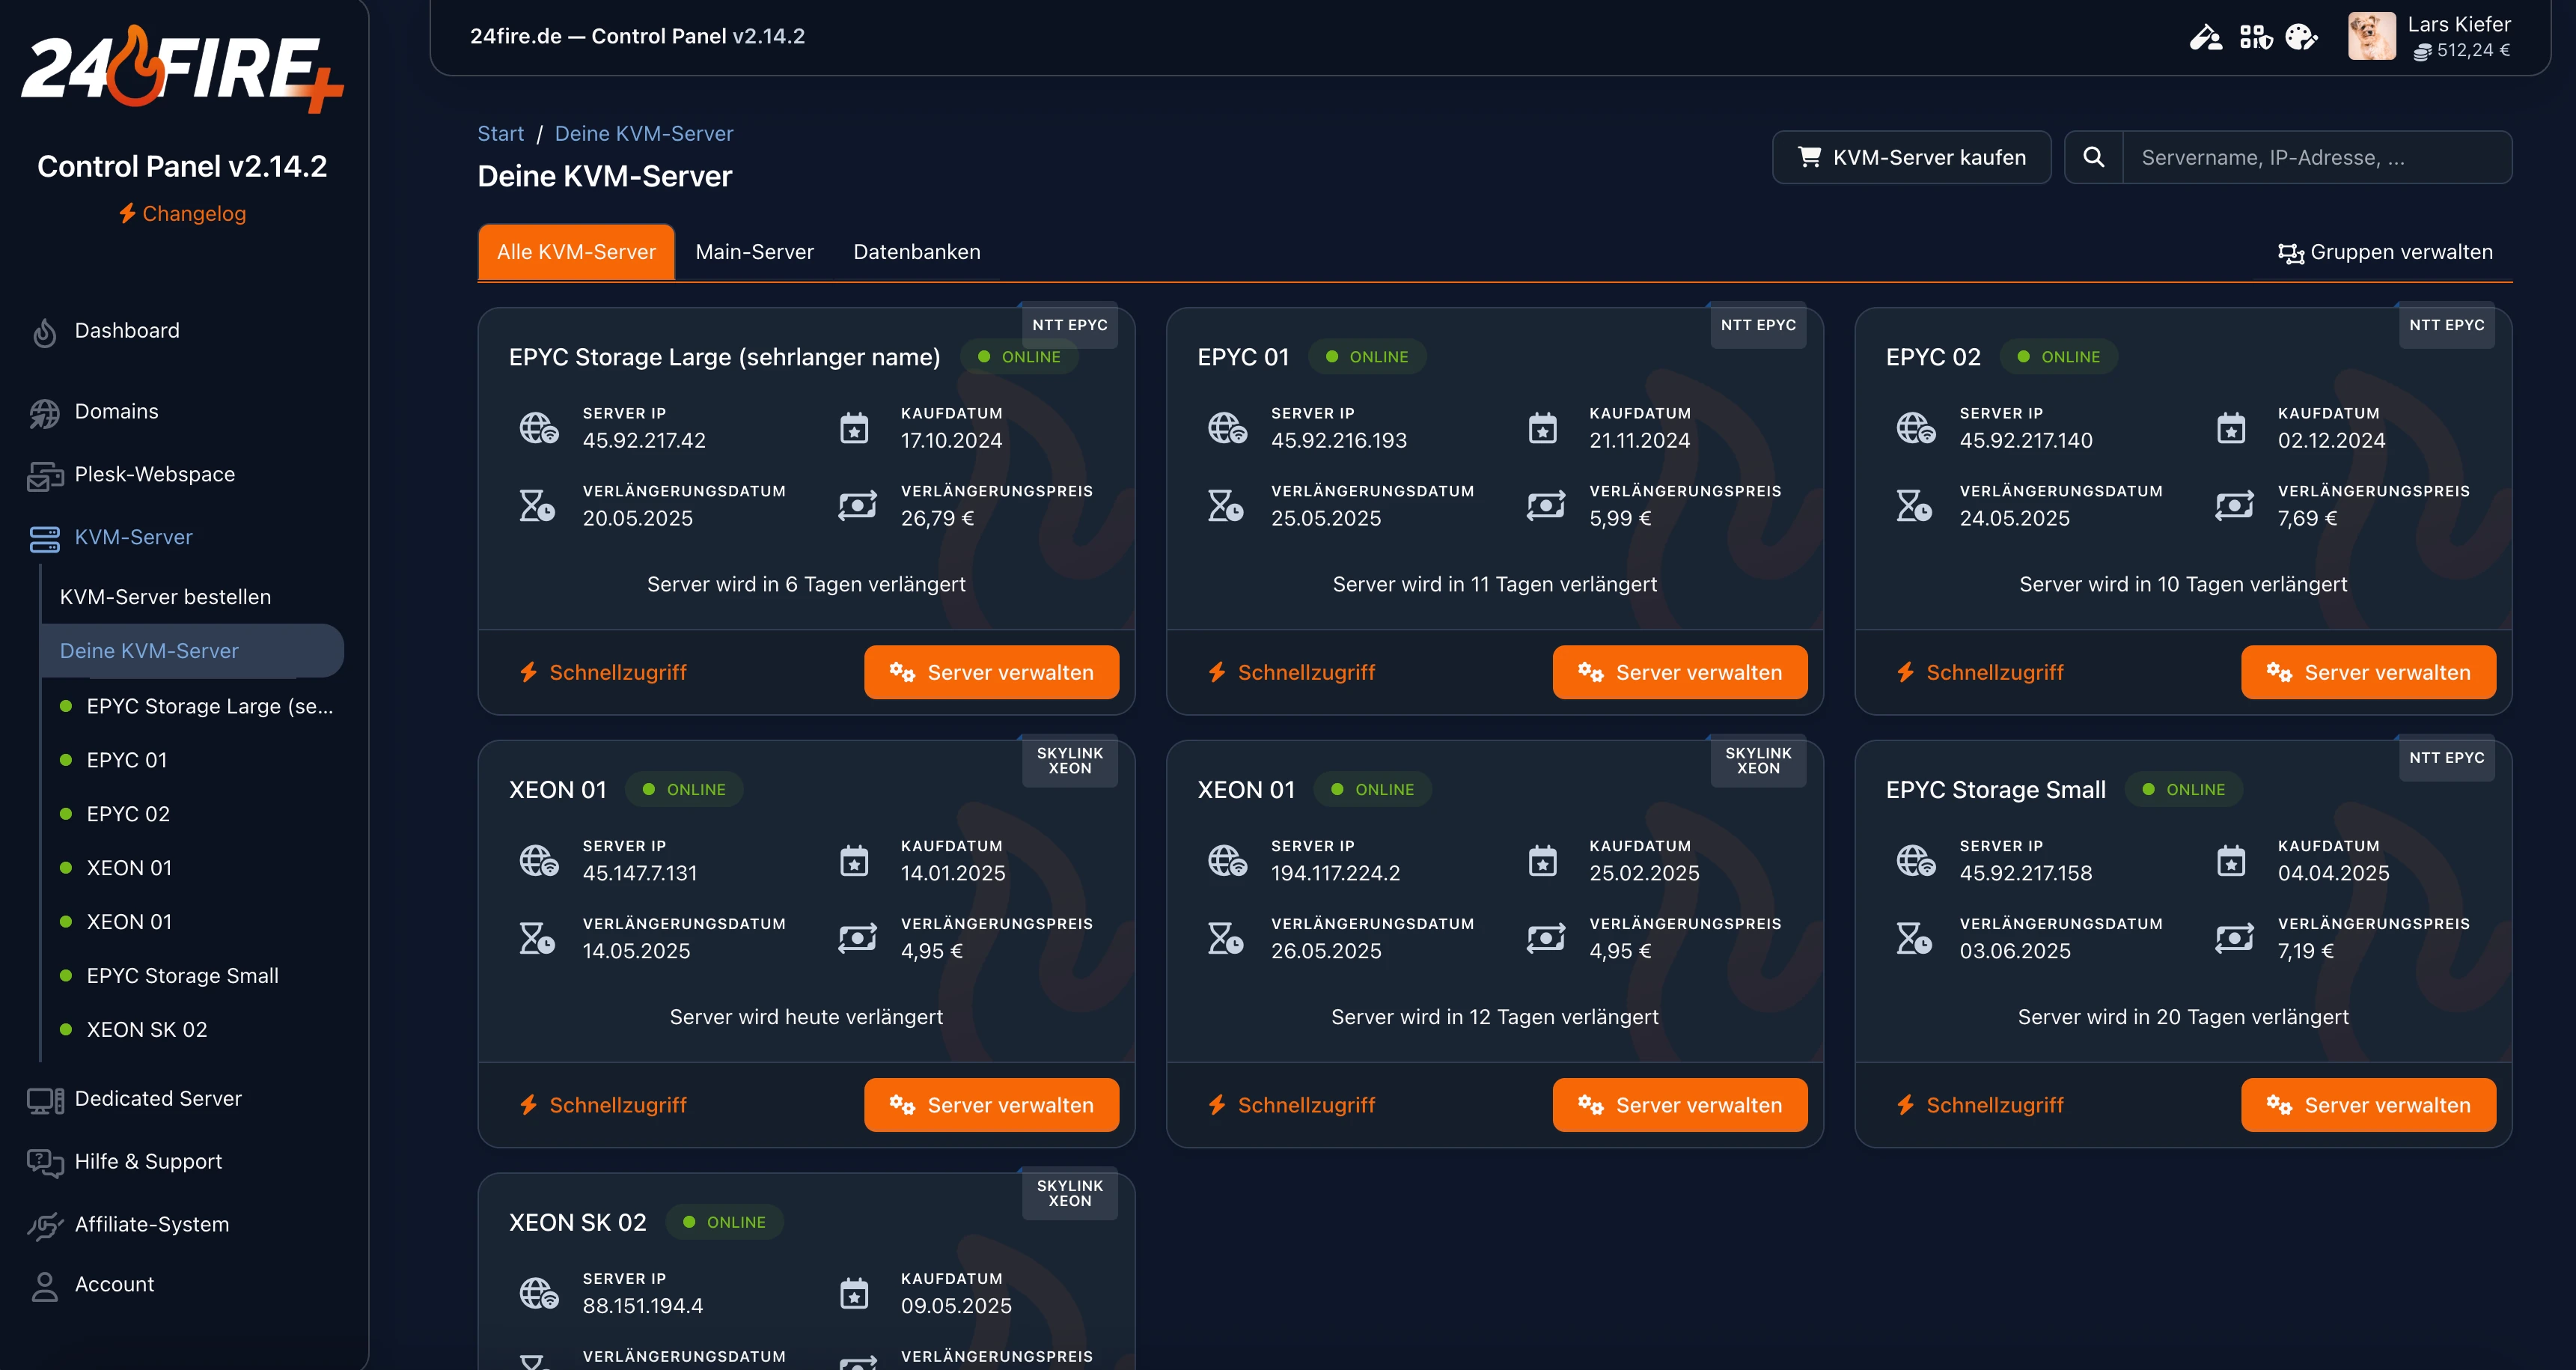Open EPYC Storage Large (se... in sidebar list
Screen dimensions: 2576x1370
pyautogui.click(x=210, y=706)
